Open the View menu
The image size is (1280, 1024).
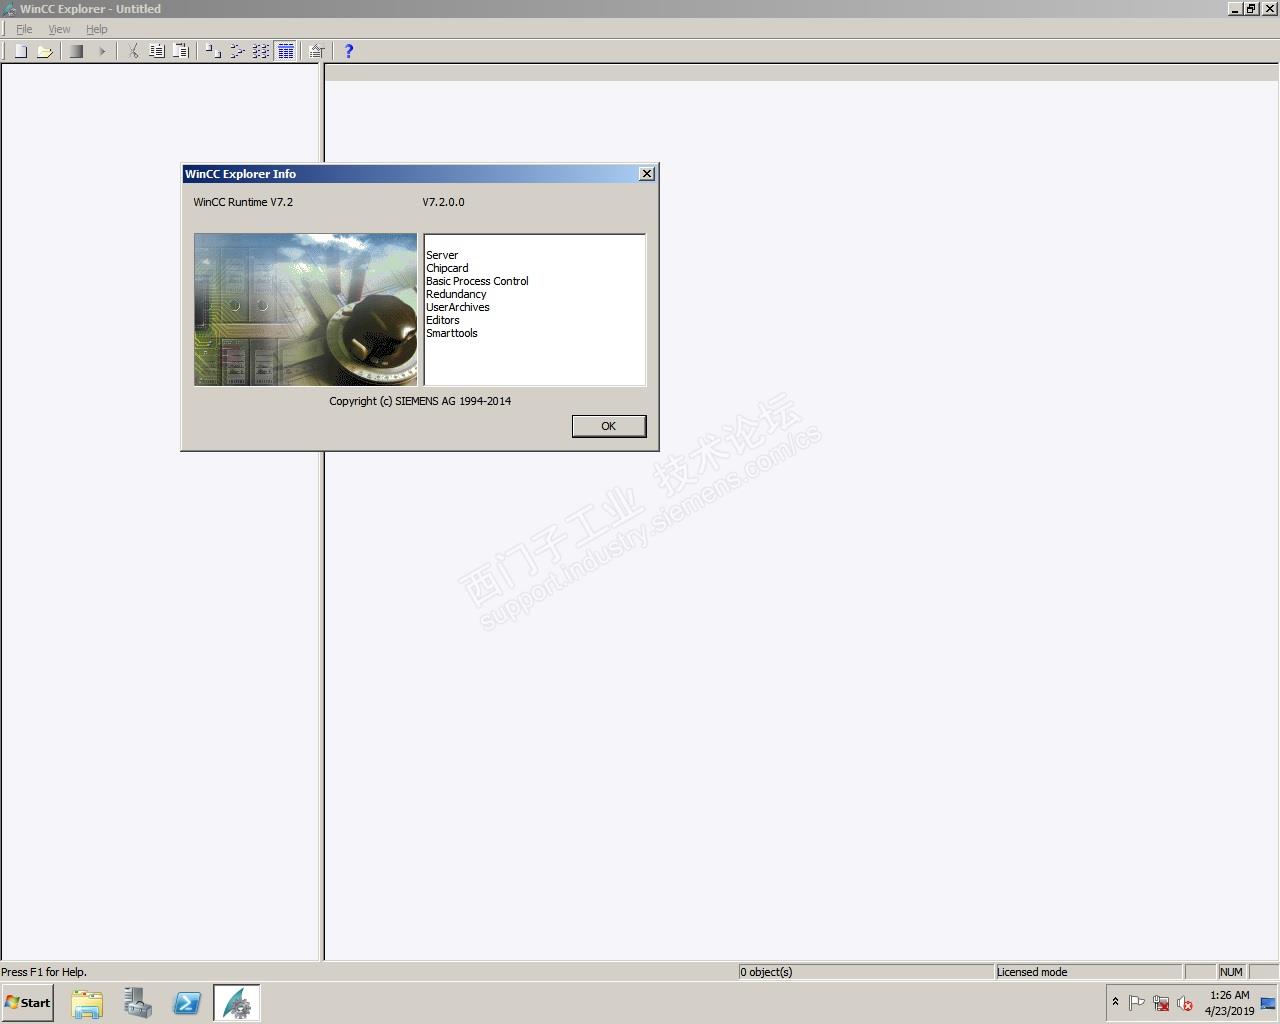59,29
